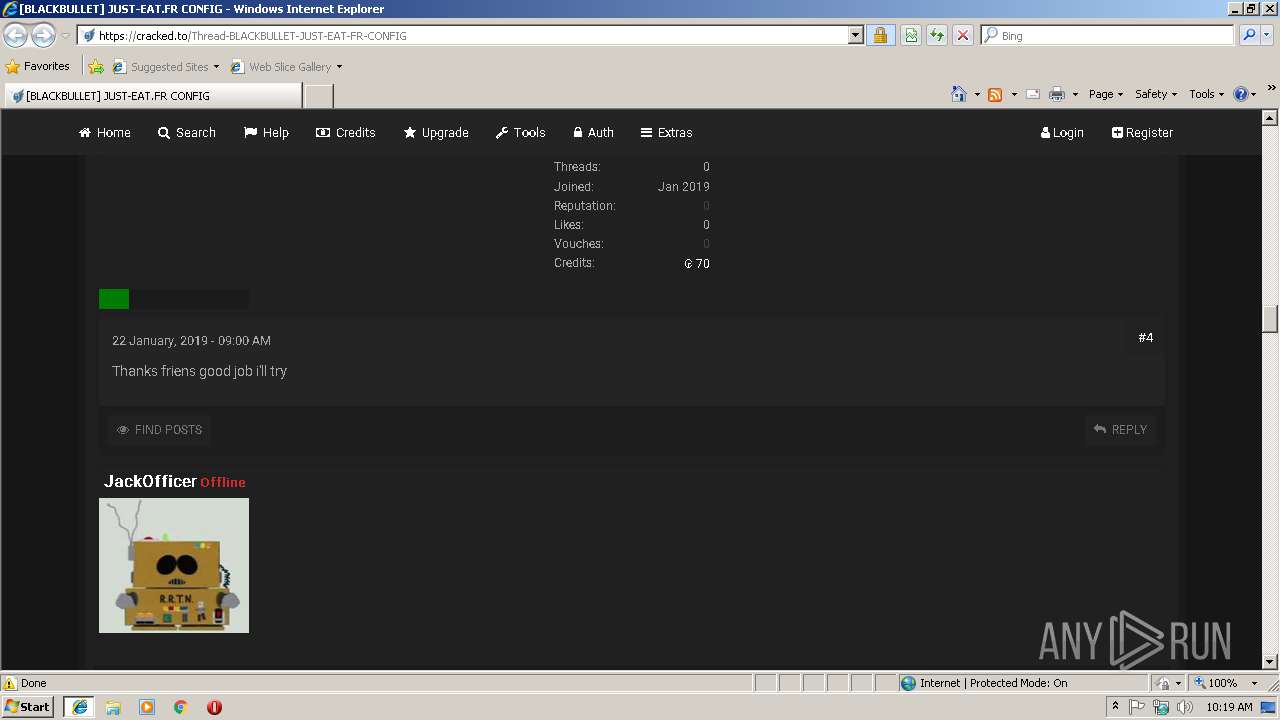The height and width of the screenshot is (720, 1280).
Task: Open the Page menu dropdown
Action: click(1106, 94)
